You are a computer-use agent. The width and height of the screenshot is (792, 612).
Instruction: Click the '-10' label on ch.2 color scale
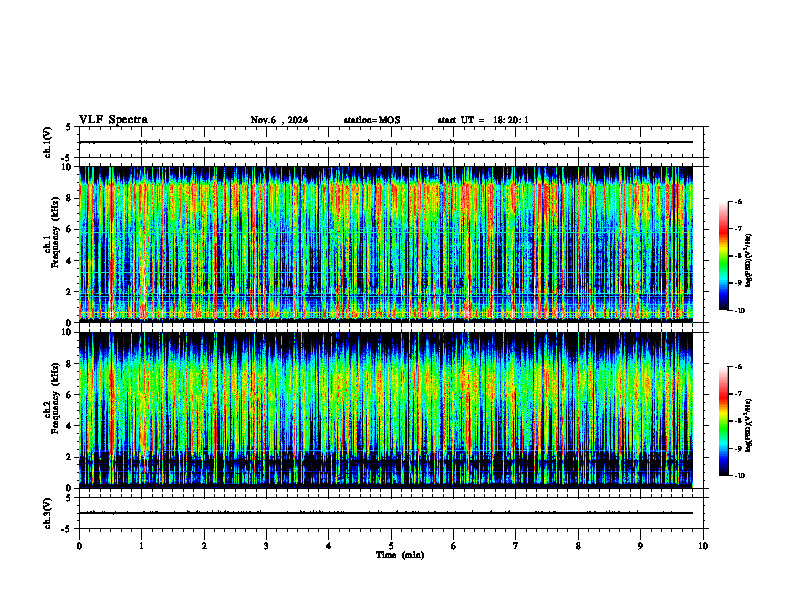click(740, 476)
